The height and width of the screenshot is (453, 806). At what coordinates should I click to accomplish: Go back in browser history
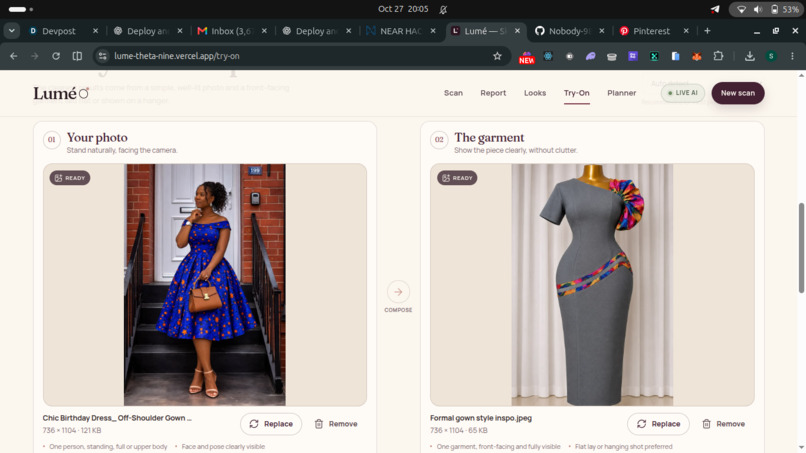pyautogui.click(x=14, y=56)
